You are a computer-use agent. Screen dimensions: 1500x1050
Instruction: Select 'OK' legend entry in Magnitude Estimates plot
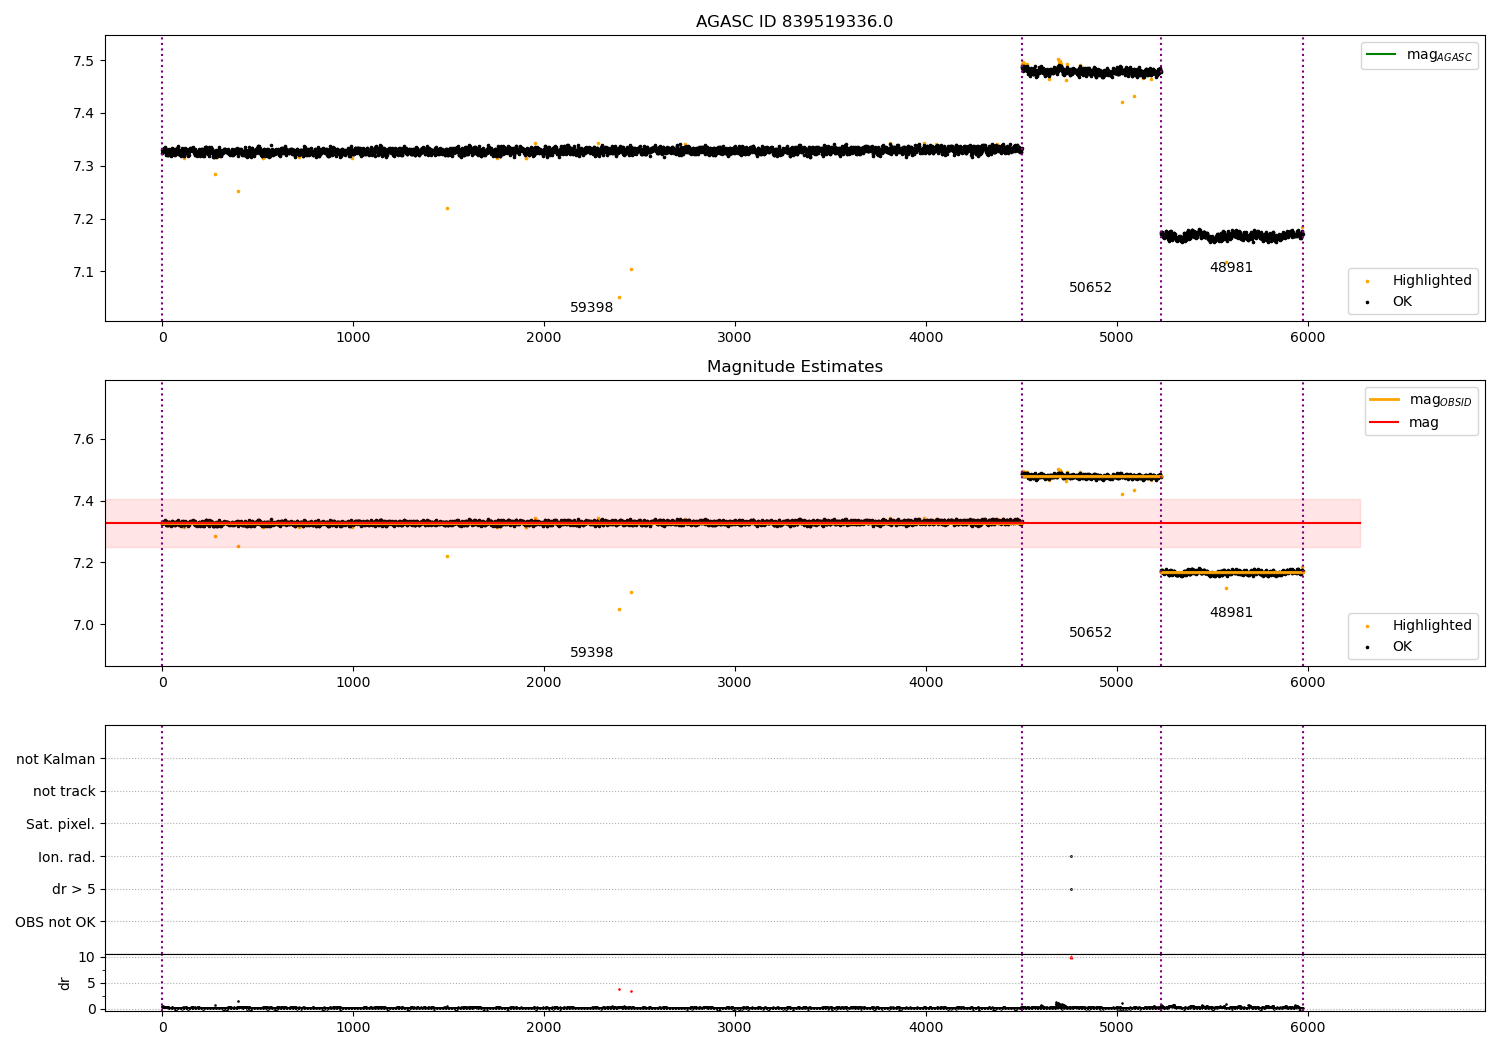[x=1402, y=647]
